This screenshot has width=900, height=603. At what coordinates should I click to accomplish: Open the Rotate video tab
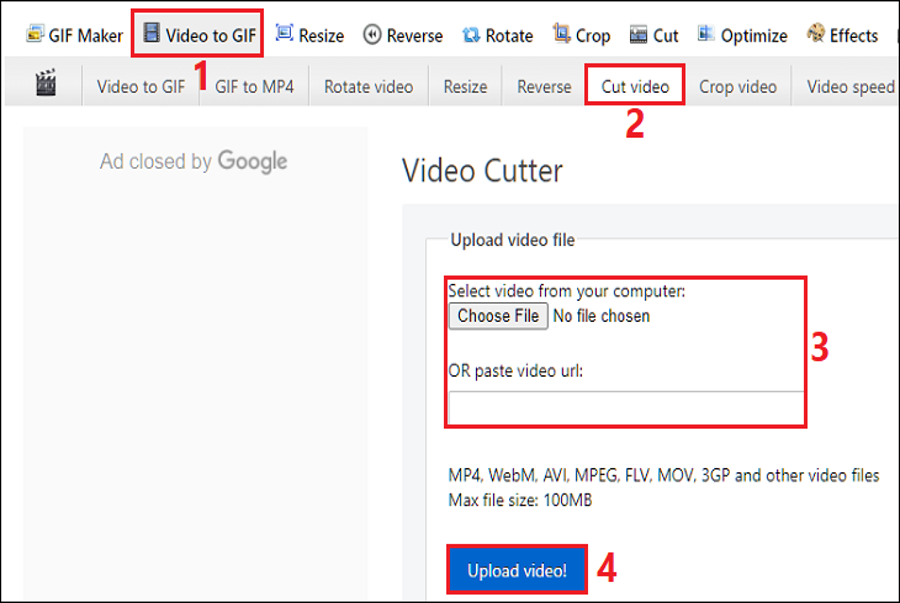pyautogui.click(x=368, y=87)
